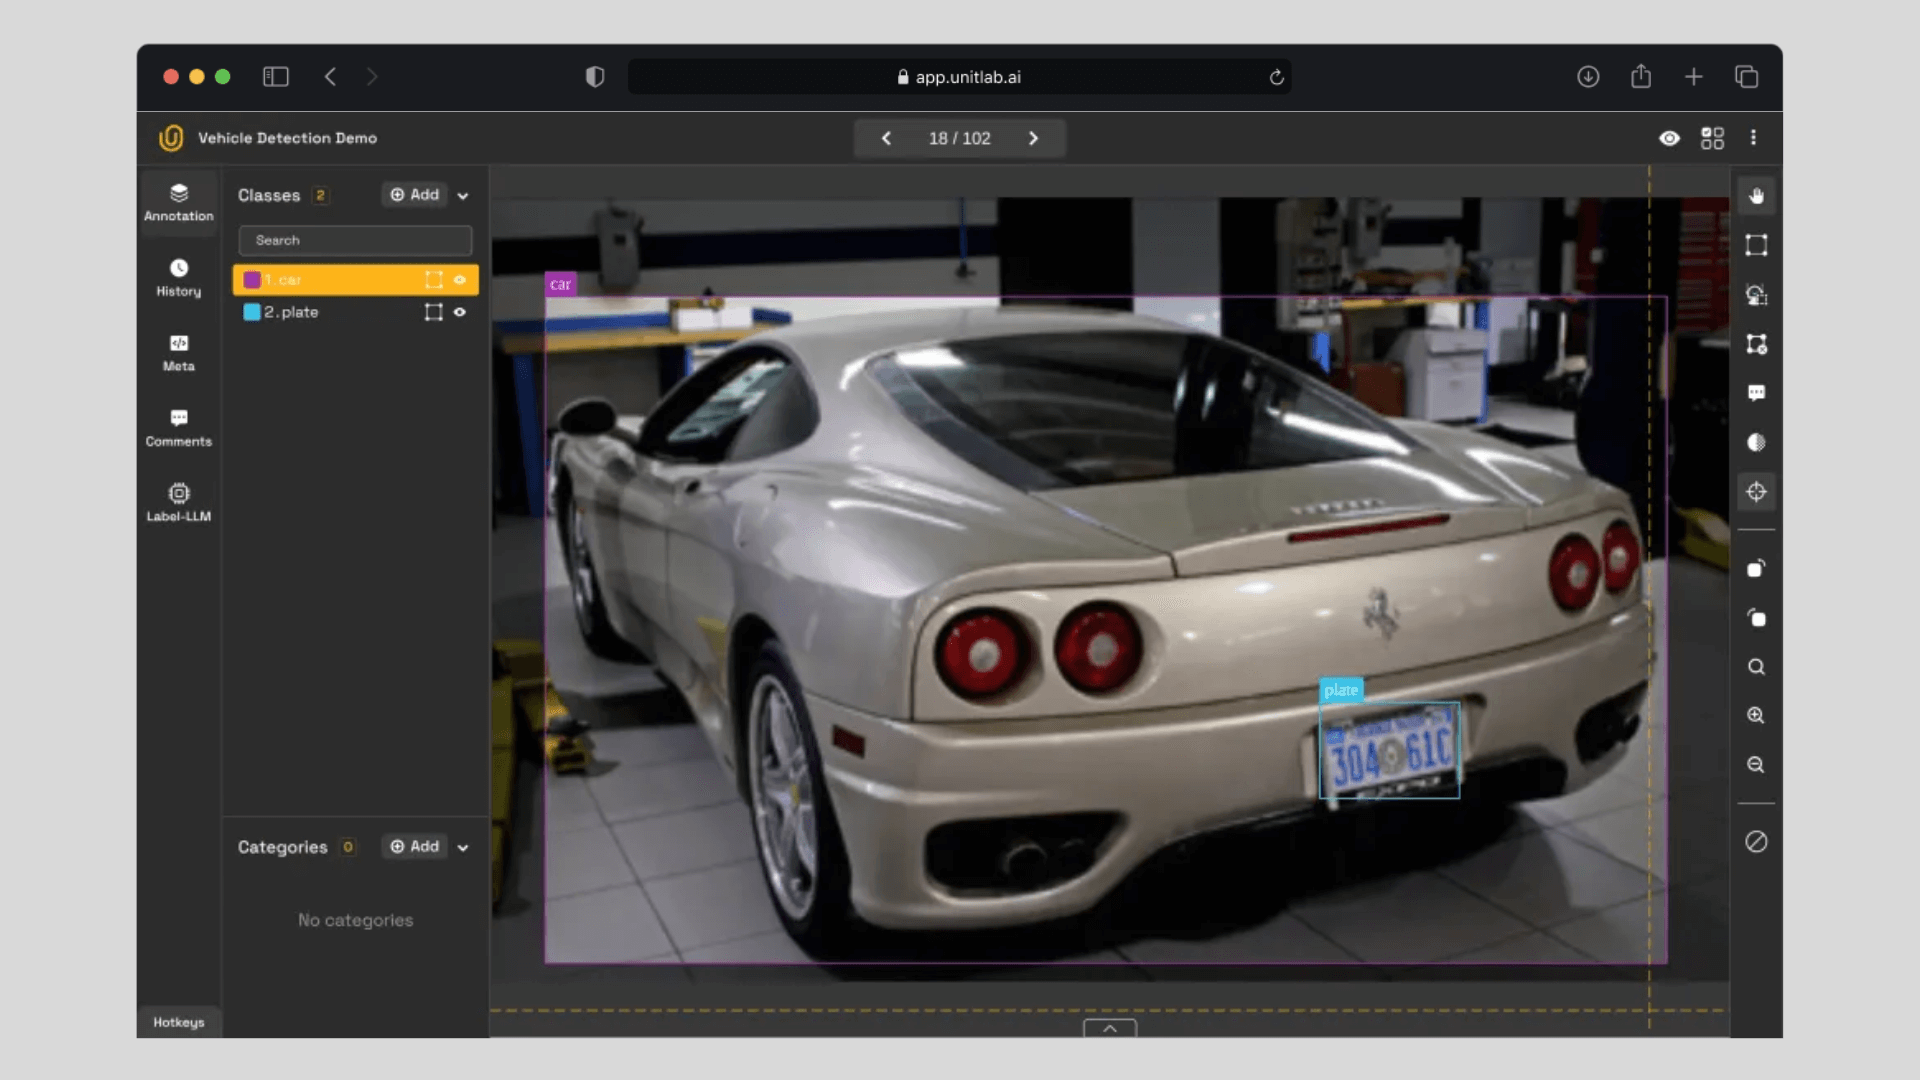Viewport: 1920px width, 1080px height.
Task: Toggle the header eye preview icon
Action: [1669, 138]
